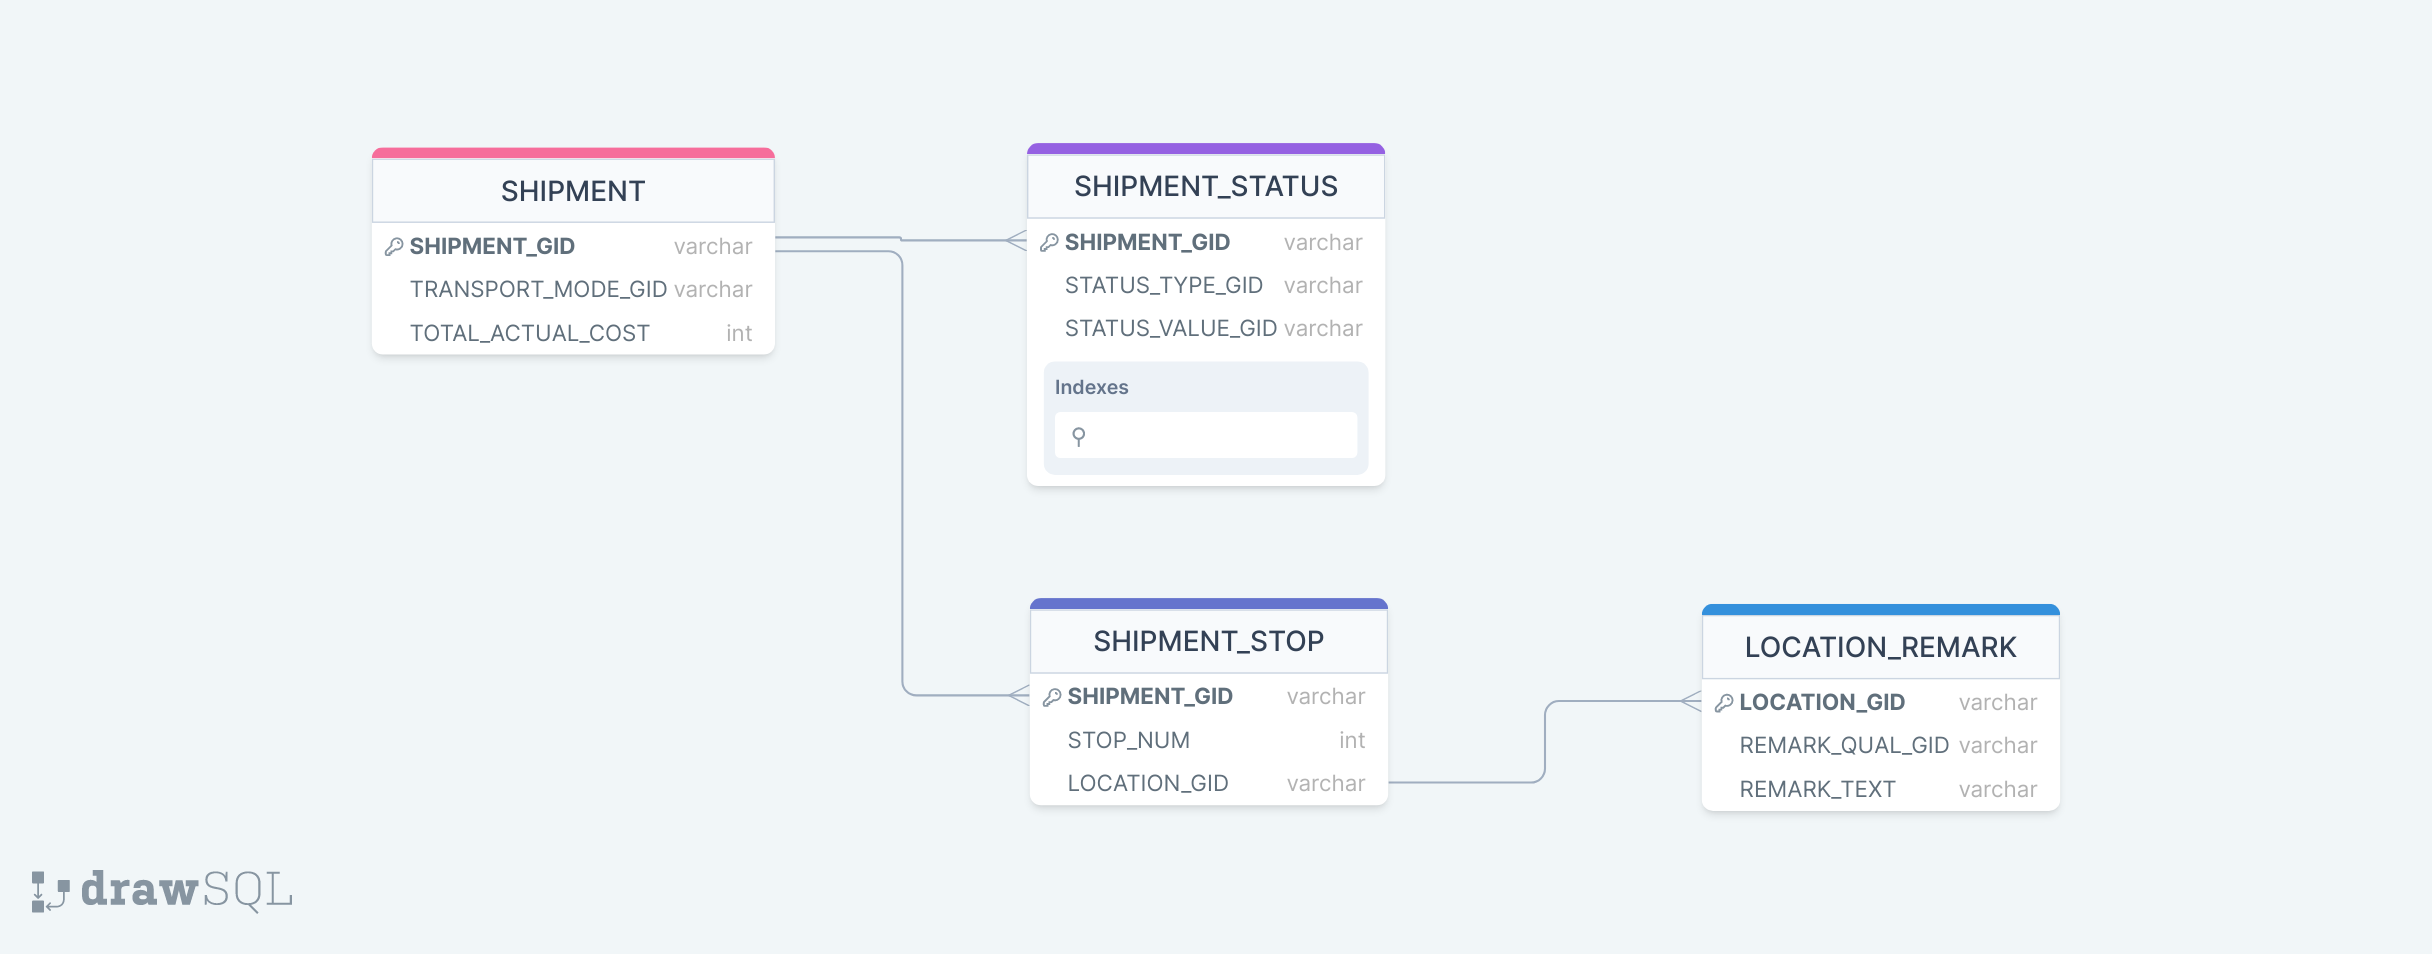Click the TRANSPORT_MODE_GID column row
This screenshot has height=954, width=2432.
click(538, 289)
